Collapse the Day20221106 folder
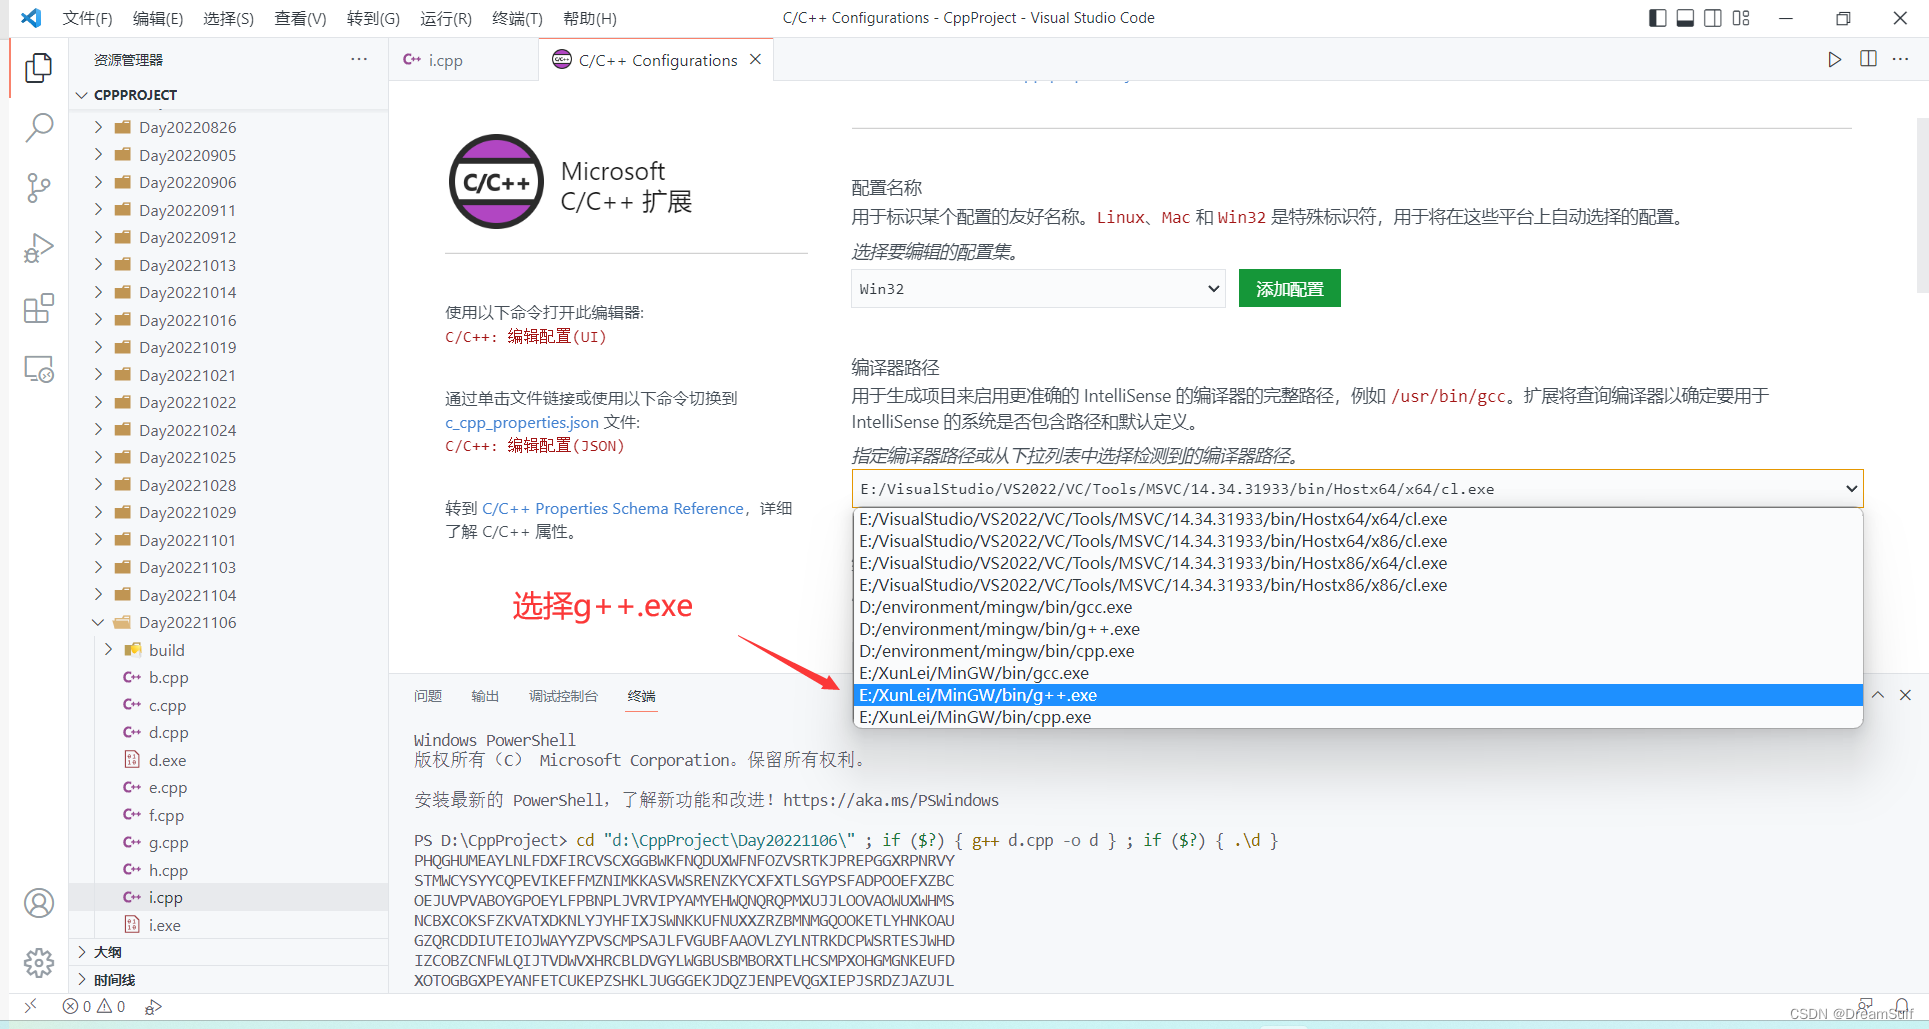This screenshot has width=1929, height=1029. [x=98, y=622]
